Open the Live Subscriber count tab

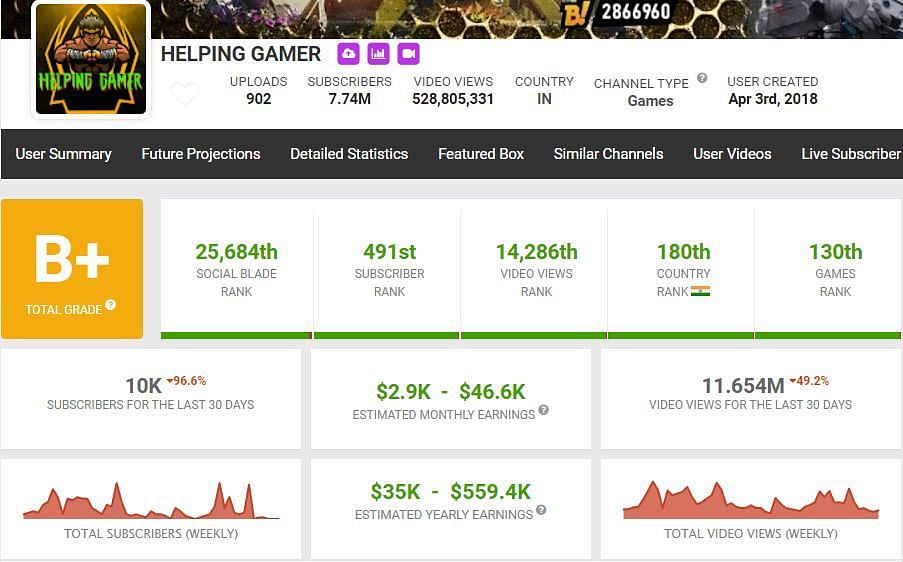851,154
